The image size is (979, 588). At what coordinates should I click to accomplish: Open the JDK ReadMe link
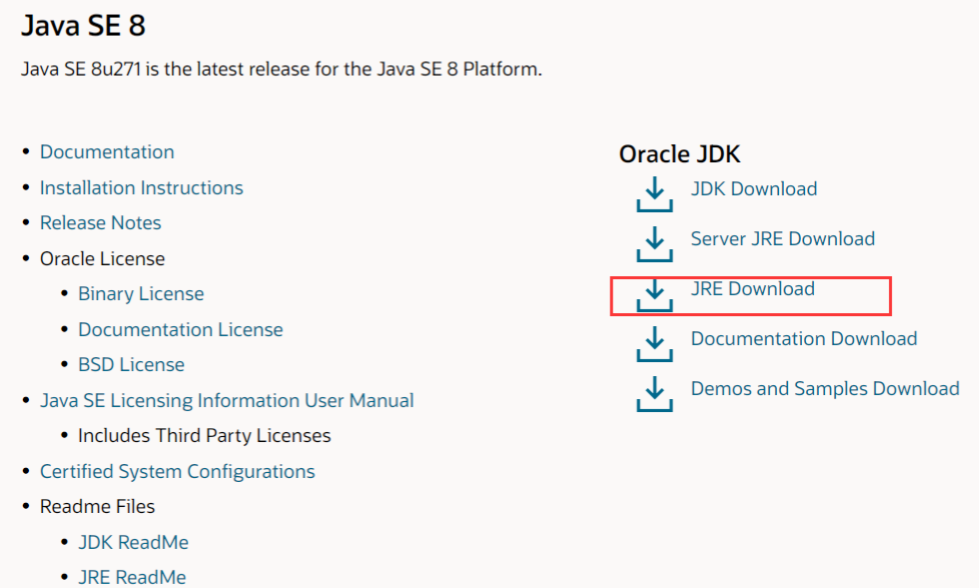point(133,542)
